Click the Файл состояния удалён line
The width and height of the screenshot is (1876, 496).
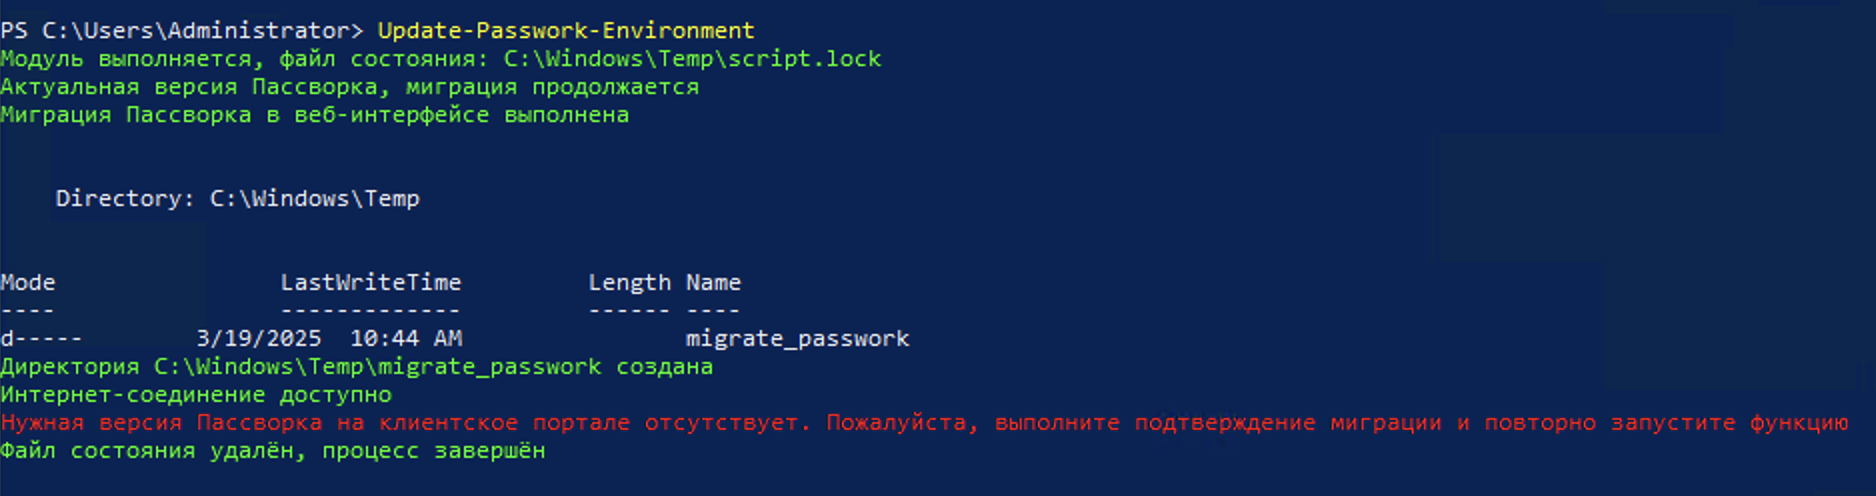(x=272, y=451)
